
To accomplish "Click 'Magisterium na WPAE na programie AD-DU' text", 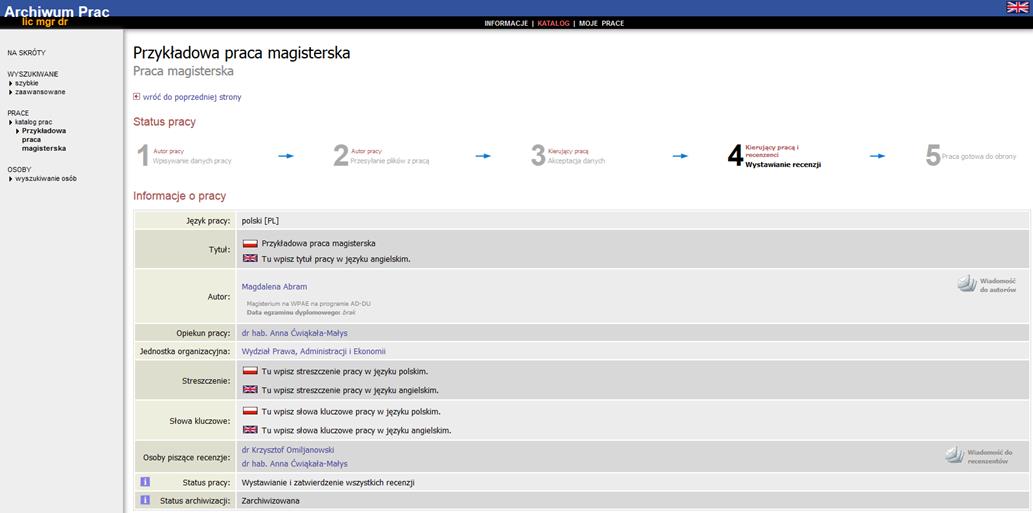I will [x=308, y=304].
